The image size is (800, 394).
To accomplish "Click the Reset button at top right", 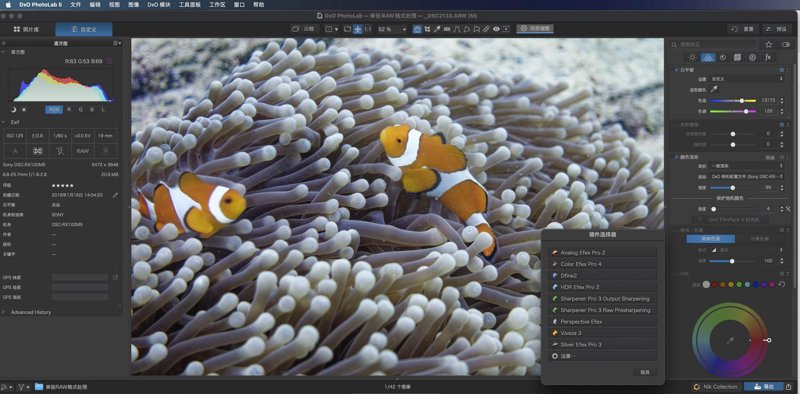I will (x=743, y=29).
